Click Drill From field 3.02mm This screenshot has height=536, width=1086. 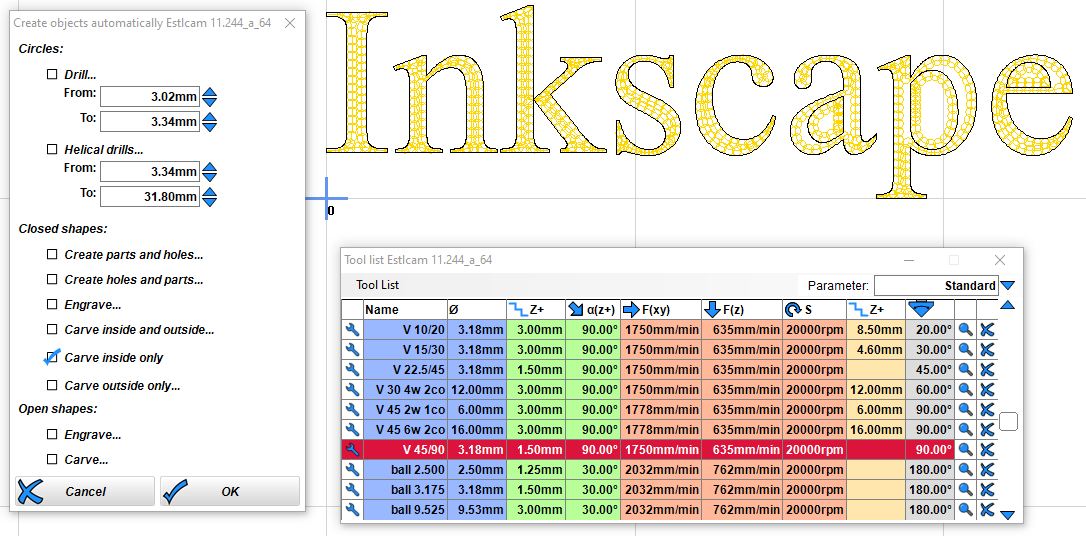pyautogui.click(x=150, y=97)
